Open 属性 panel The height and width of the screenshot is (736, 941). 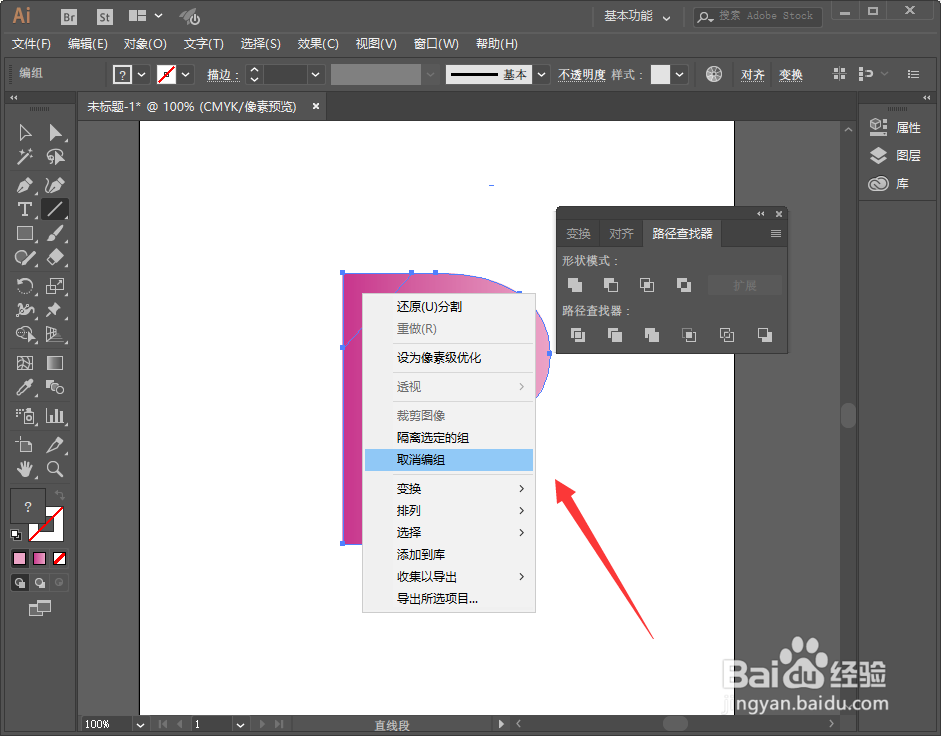(x=895, y=127)
